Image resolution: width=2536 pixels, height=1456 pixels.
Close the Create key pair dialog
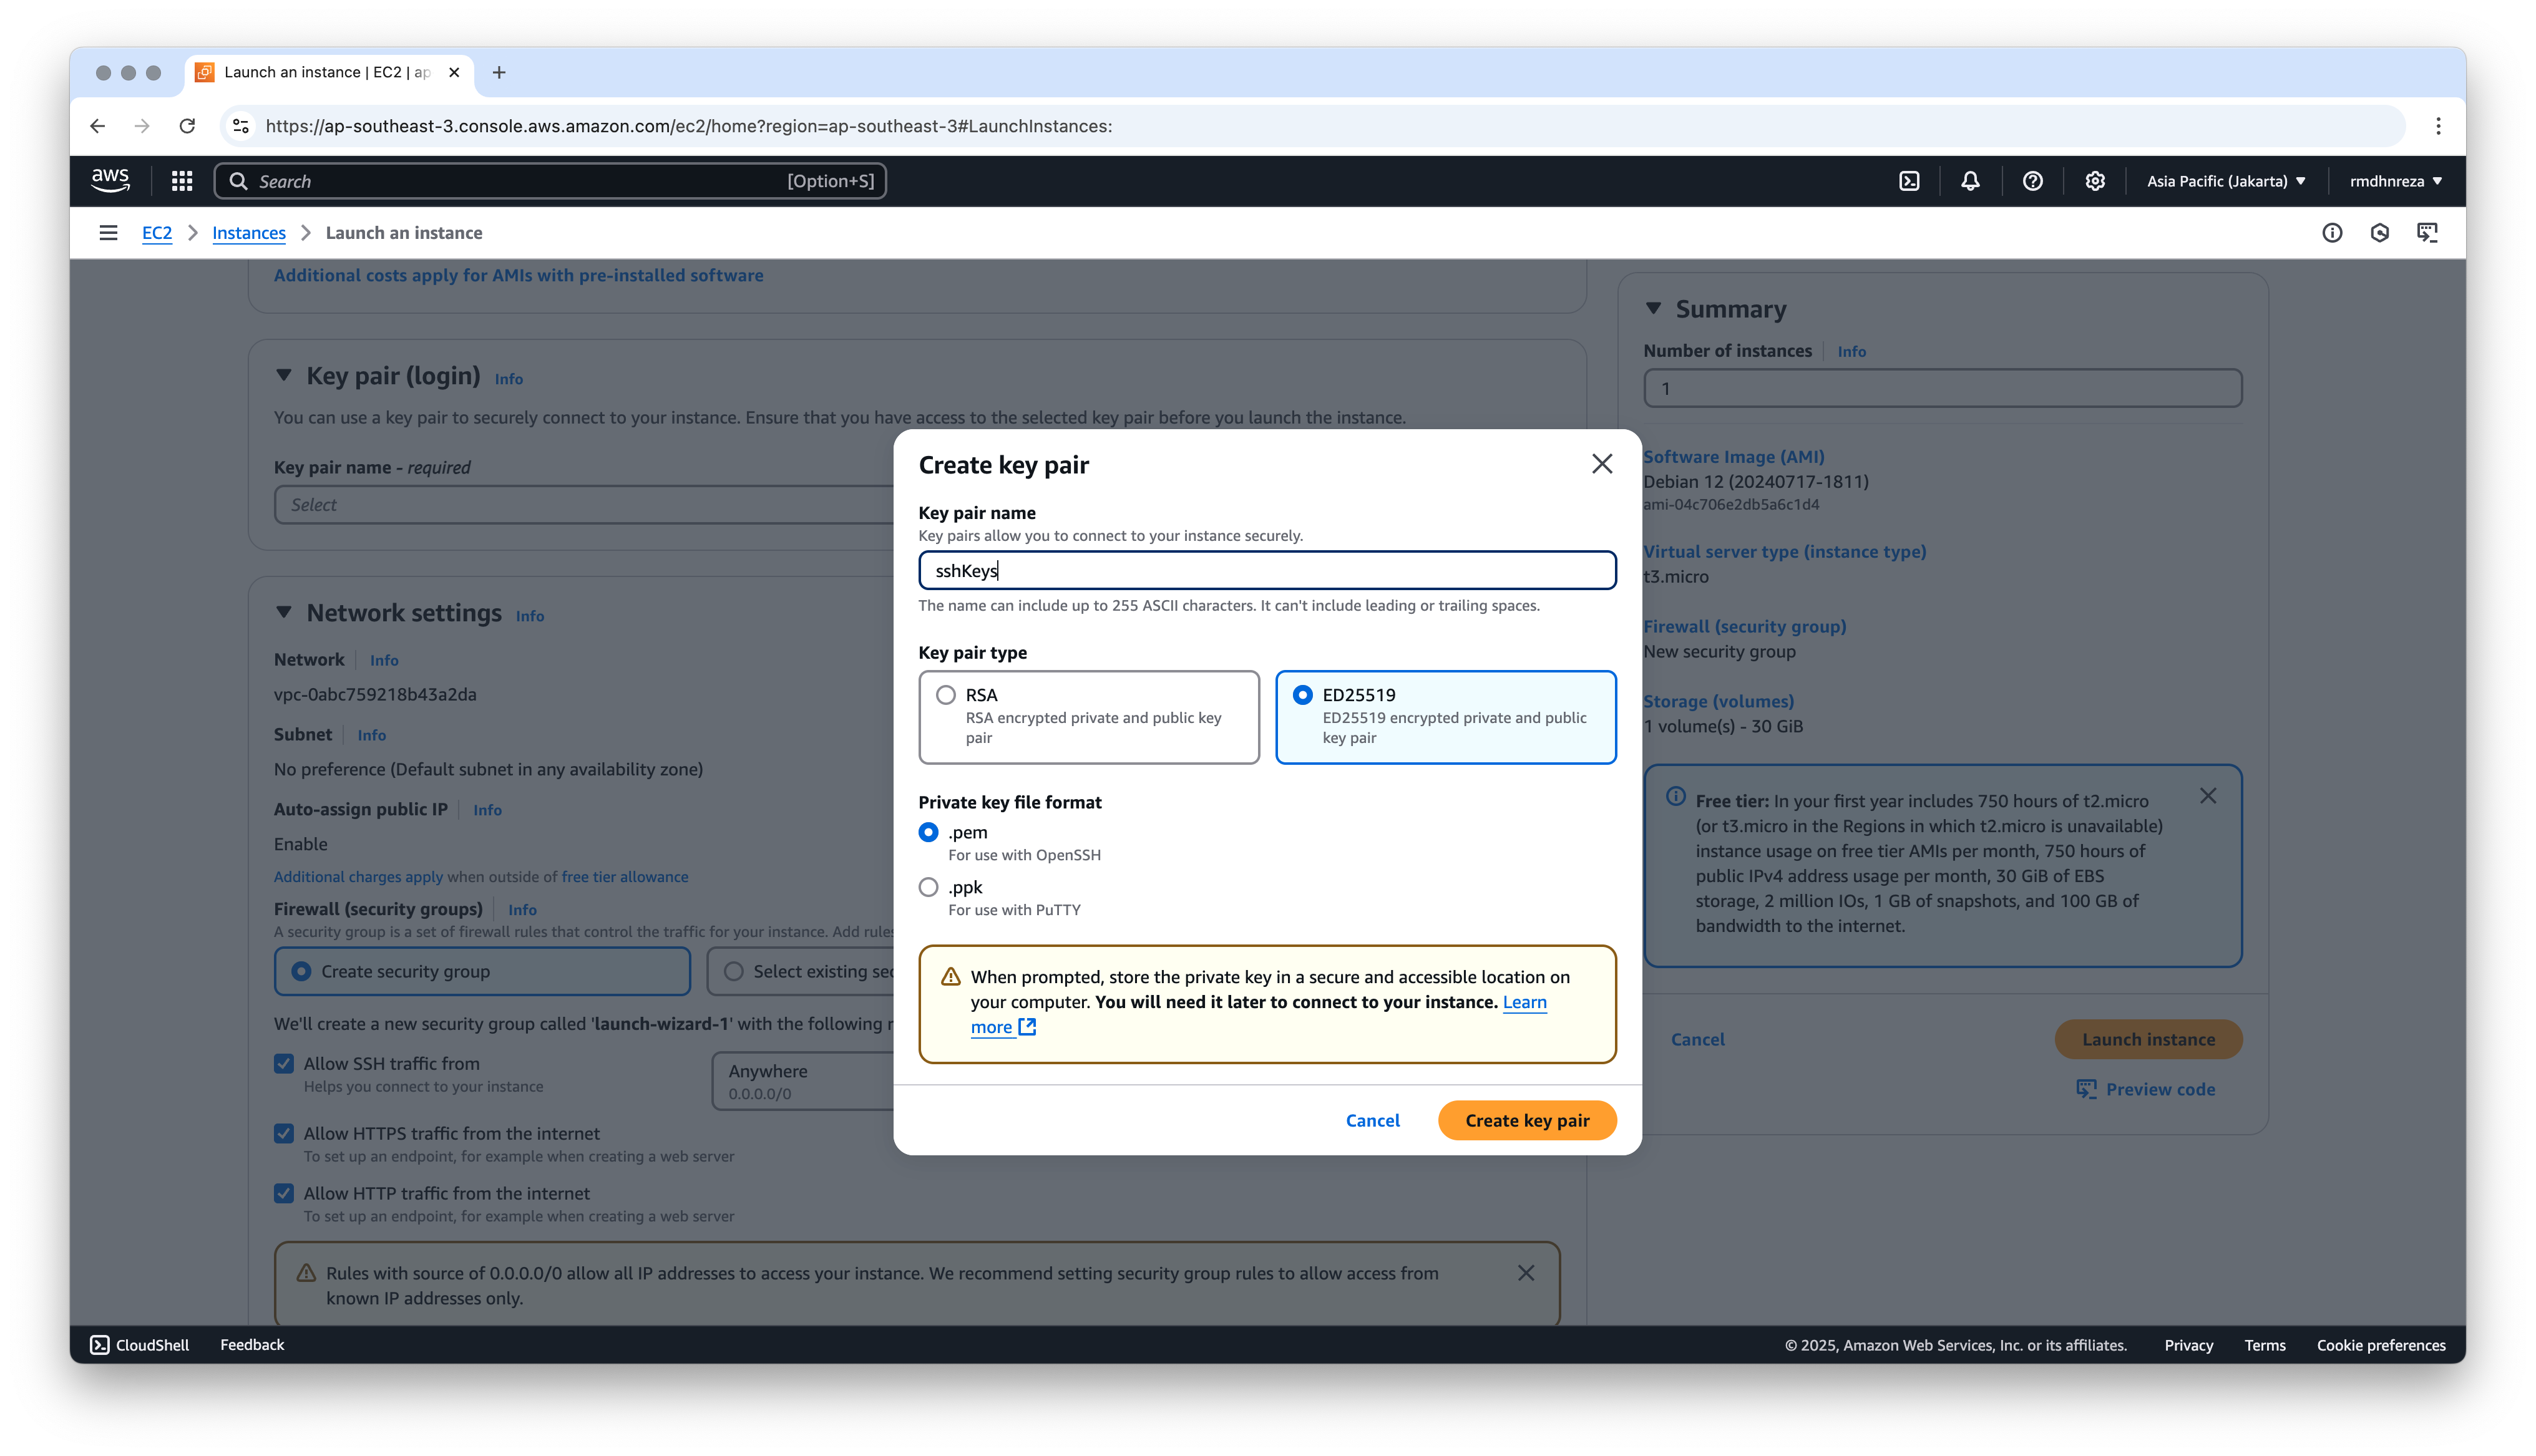pyautogui.click(x=1602, y=464)
